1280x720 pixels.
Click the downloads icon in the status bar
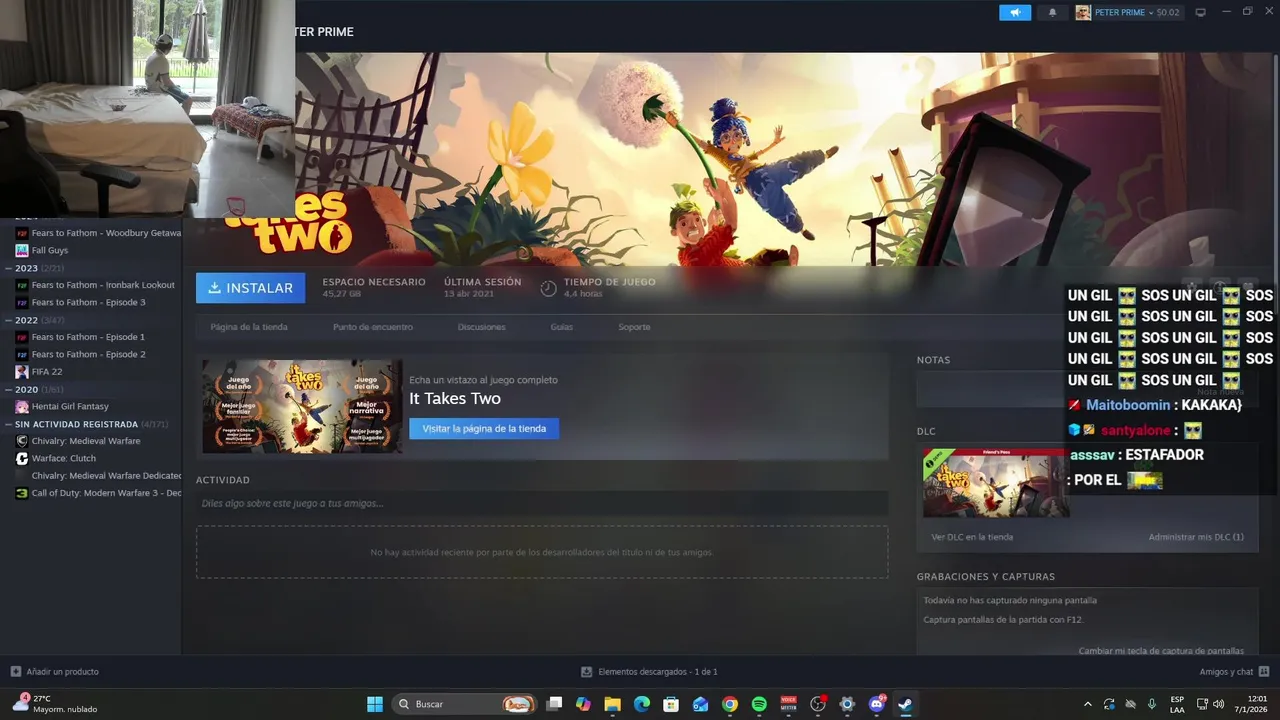click(x=587, y=672)
